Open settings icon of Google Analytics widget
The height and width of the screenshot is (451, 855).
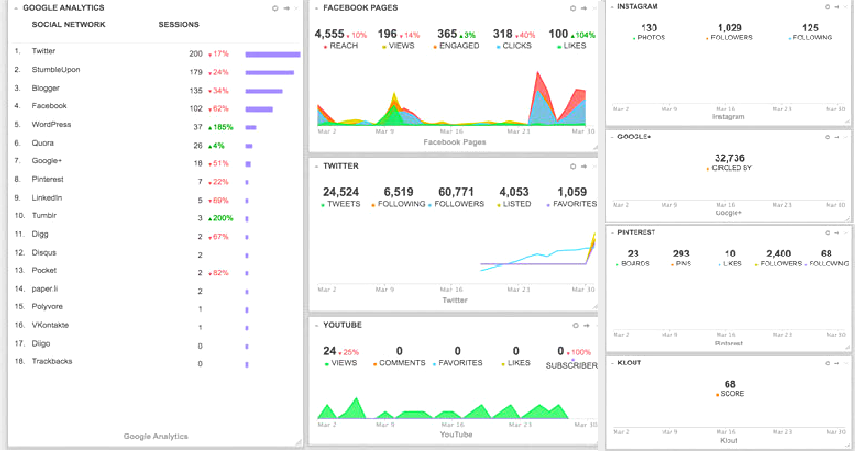(275, 8)
